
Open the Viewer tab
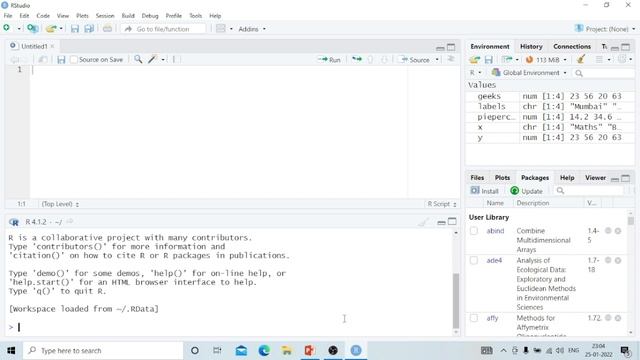[x=595, y=178]
